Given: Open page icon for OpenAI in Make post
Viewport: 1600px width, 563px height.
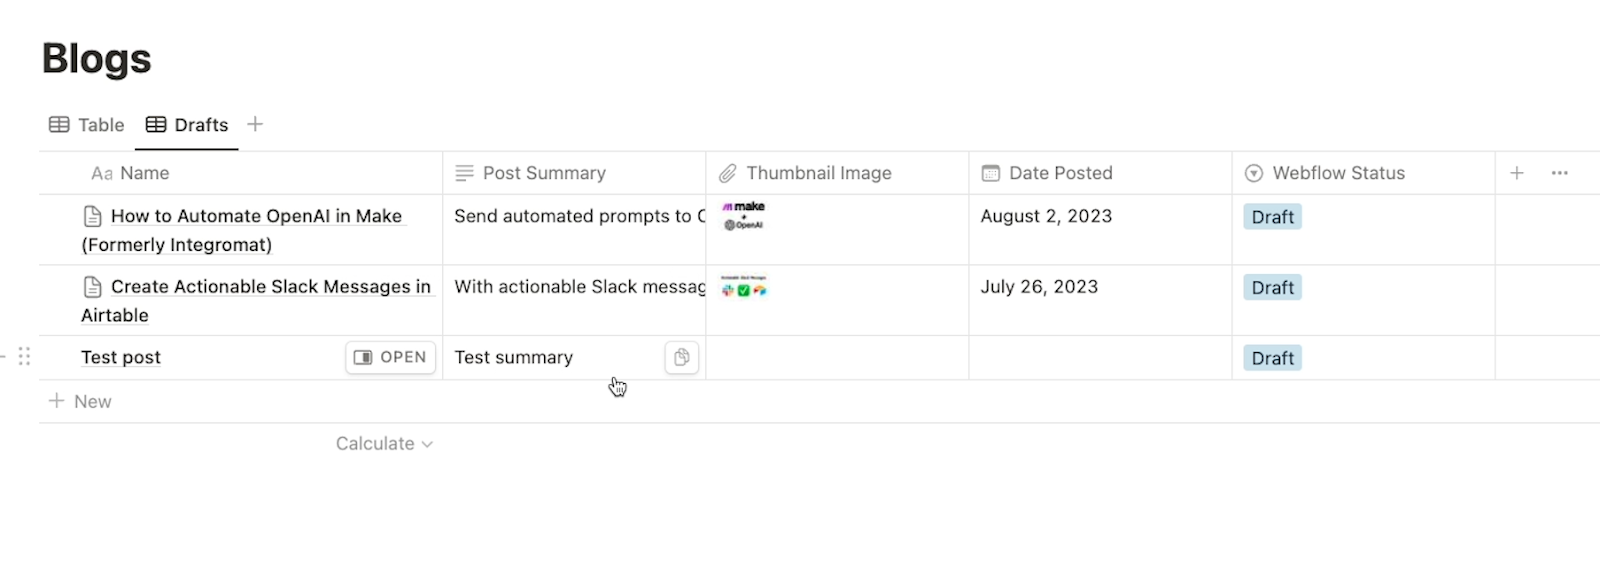Looking at the screenshot, I should click(x=92, y=216).
